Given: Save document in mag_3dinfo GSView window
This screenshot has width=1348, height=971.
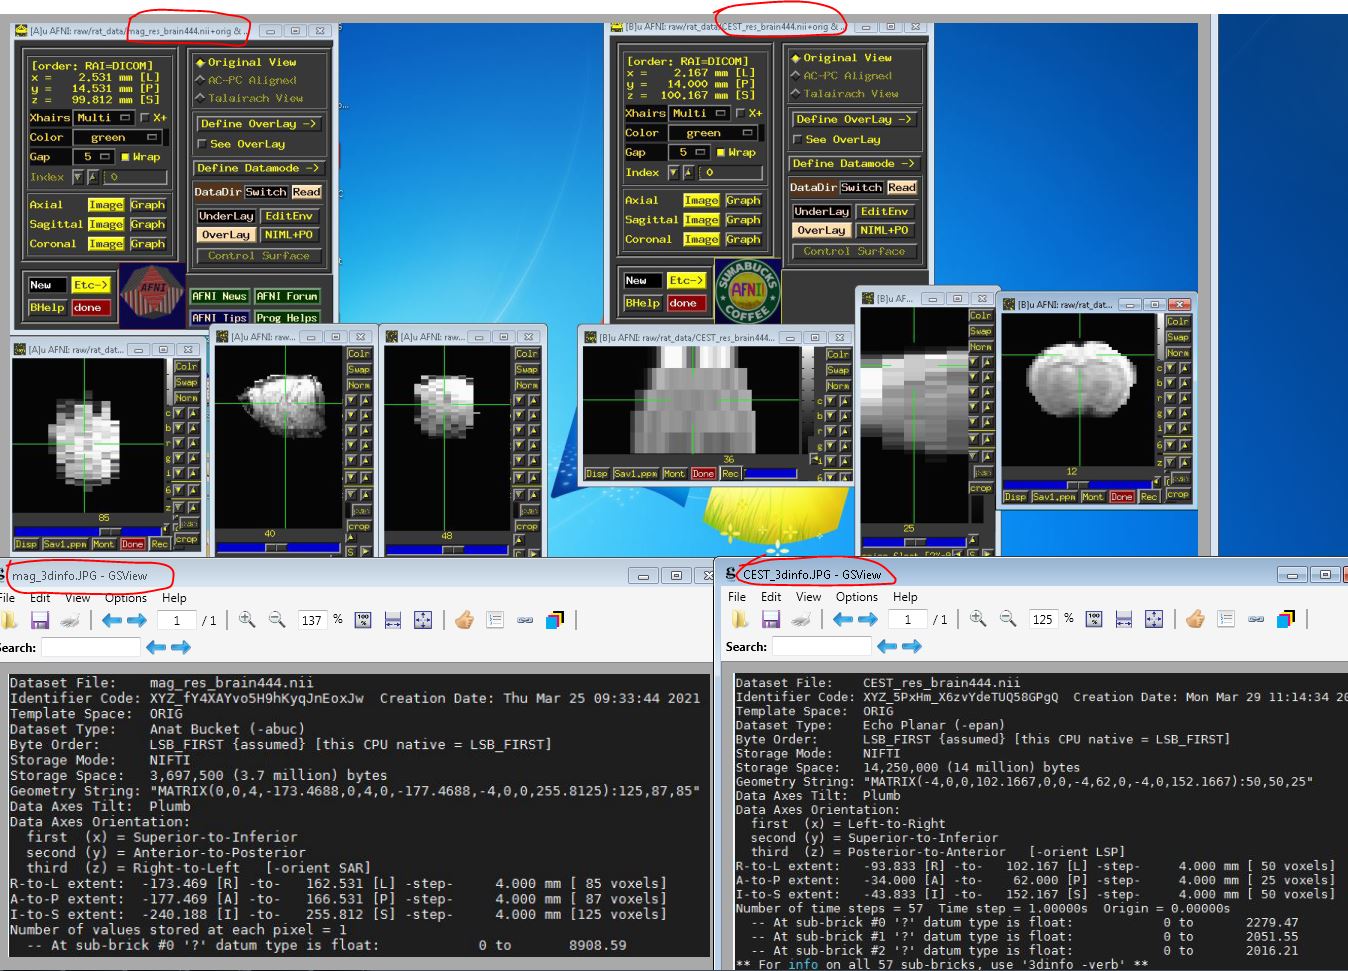Looking at the screenshot, I should [40, 620].
